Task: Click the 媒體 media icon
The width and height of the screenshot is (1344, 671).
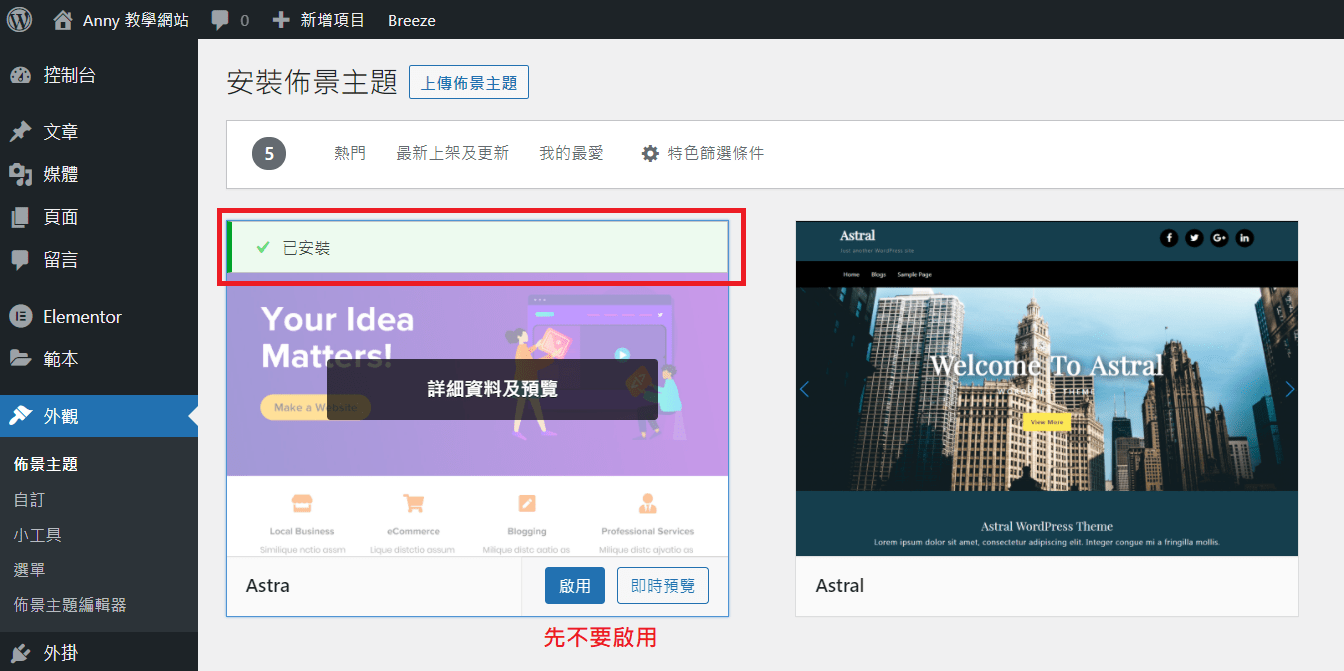Action: (x=20, y=175)
